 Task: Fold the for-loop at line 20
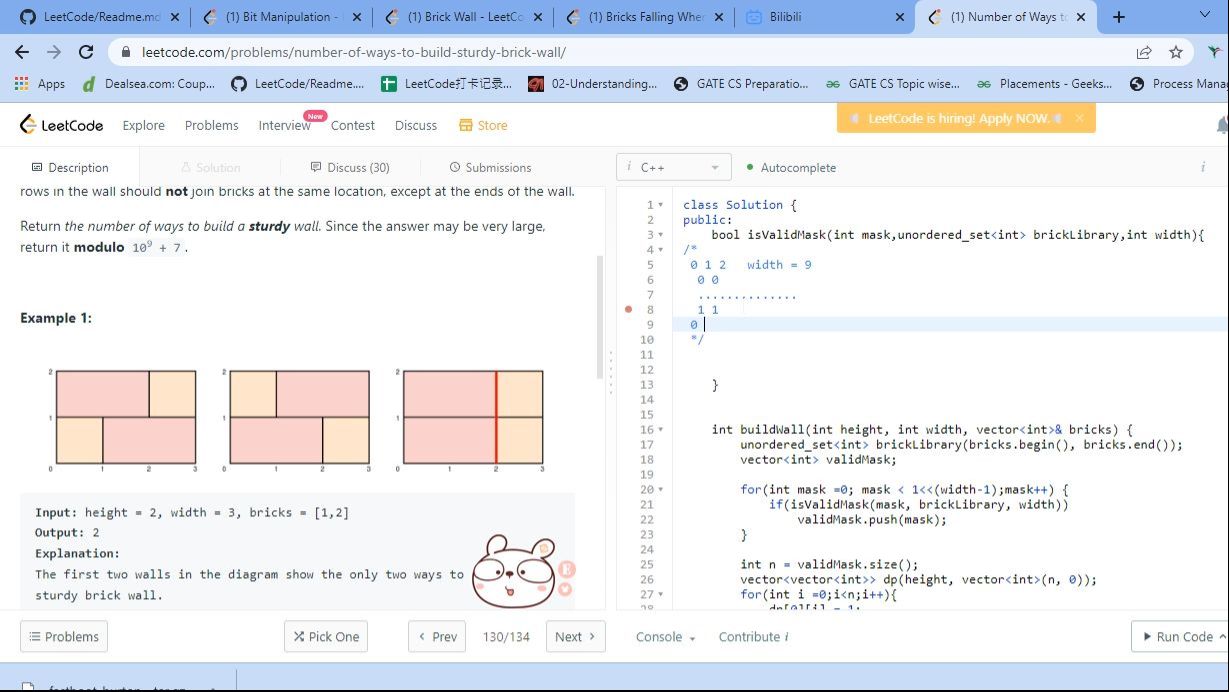click(x=660, y=490)
